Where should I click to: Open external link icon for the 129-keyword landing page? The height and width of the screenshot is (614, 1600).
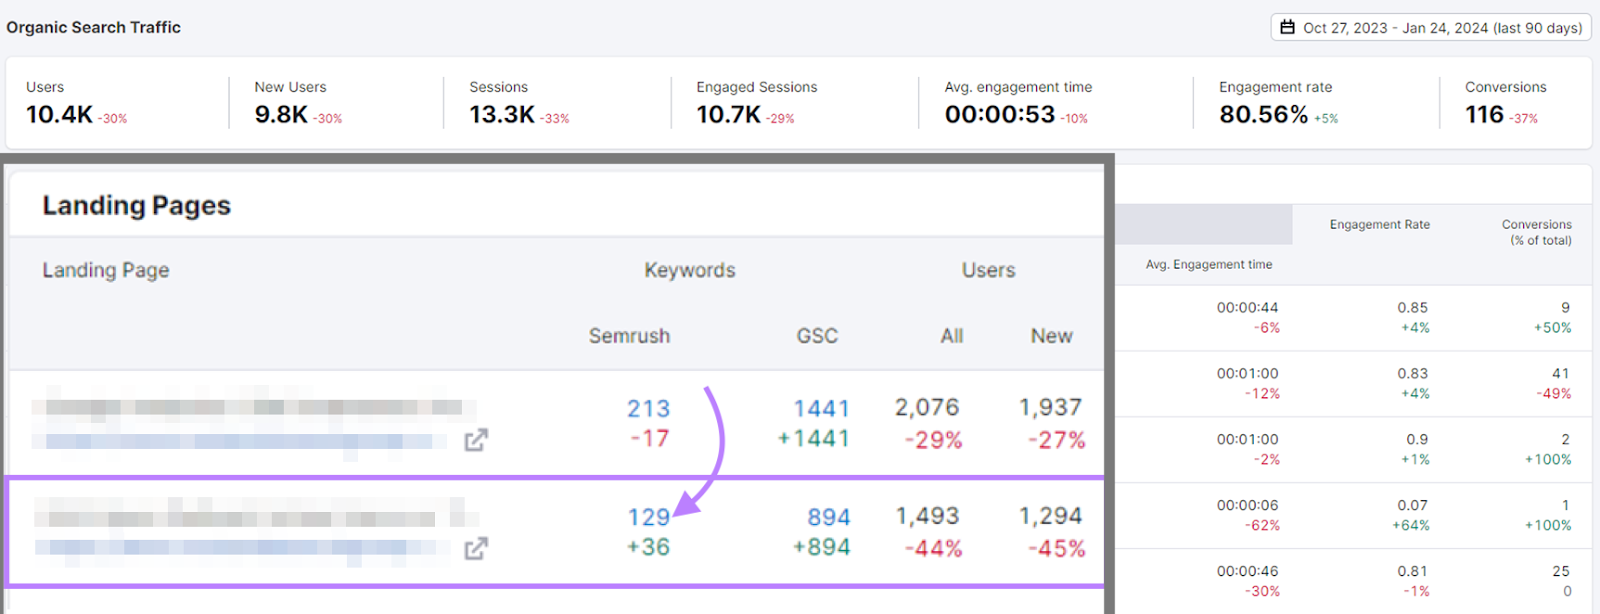[x=476, y=549]
